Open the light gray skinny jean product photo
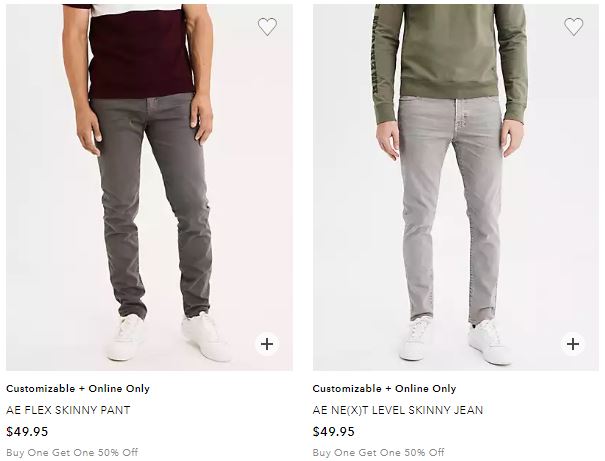The image size is (605, 461). tap(456, 187)
